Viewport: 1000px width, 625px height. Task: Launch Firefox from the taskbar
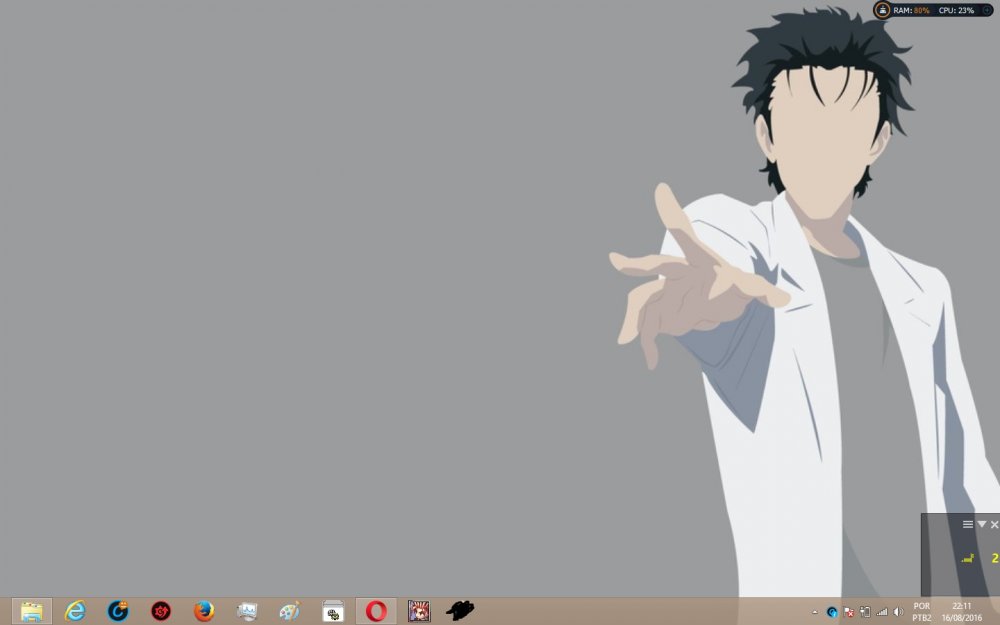coord(204,611)
